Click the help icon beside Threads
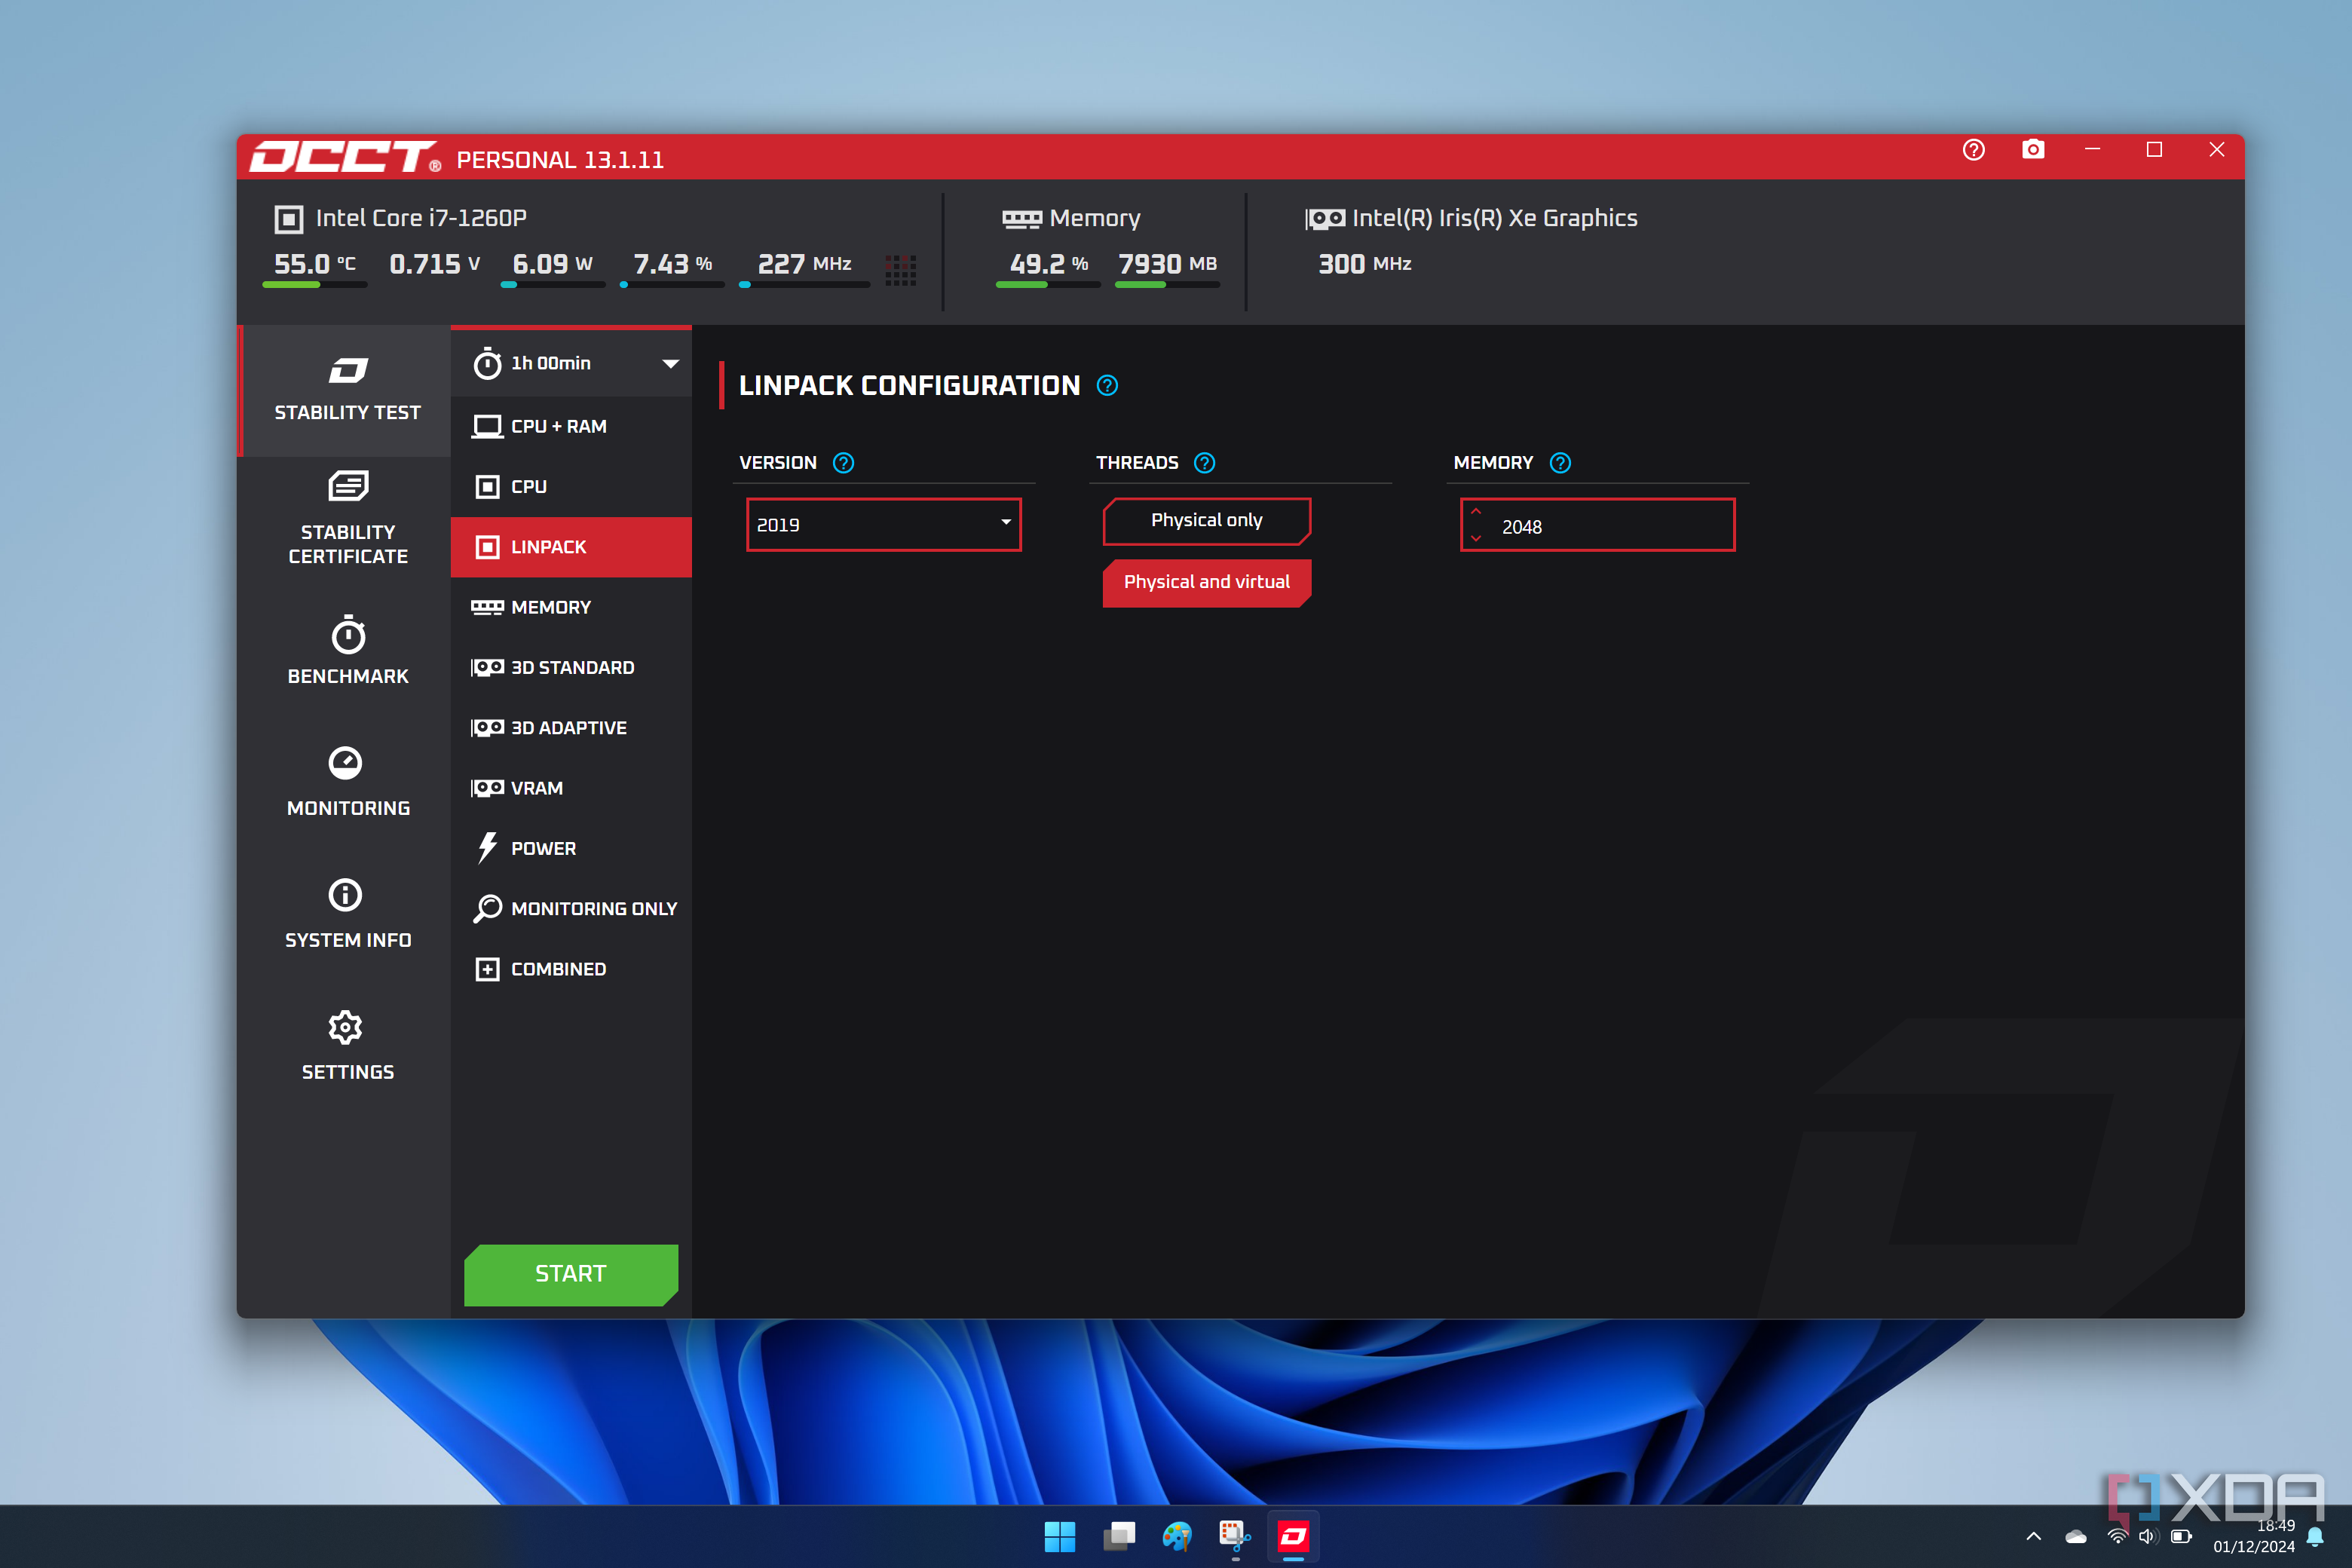The width and height of the screenshot is (2352, 1568). 1204,463
